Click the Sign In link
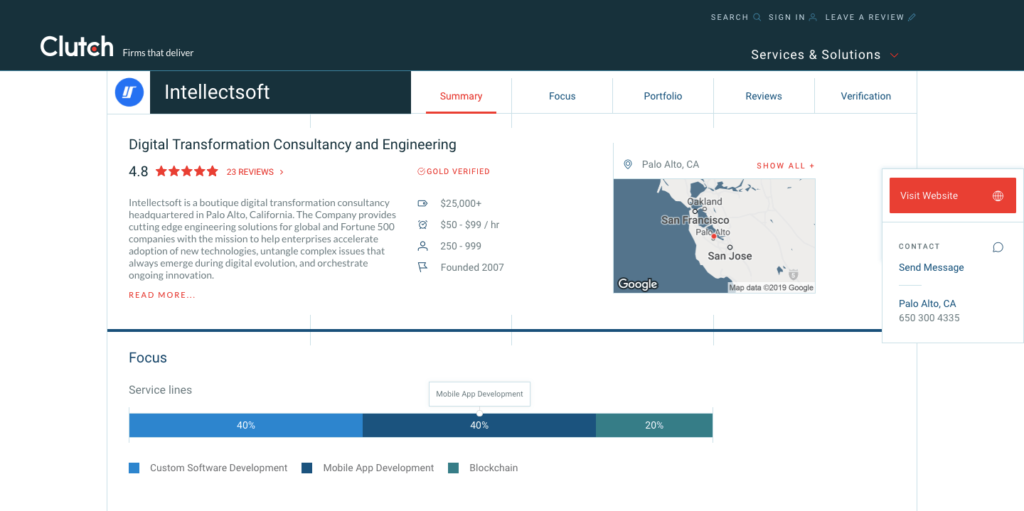1024x511 pixels. click(x=786, y=18)
